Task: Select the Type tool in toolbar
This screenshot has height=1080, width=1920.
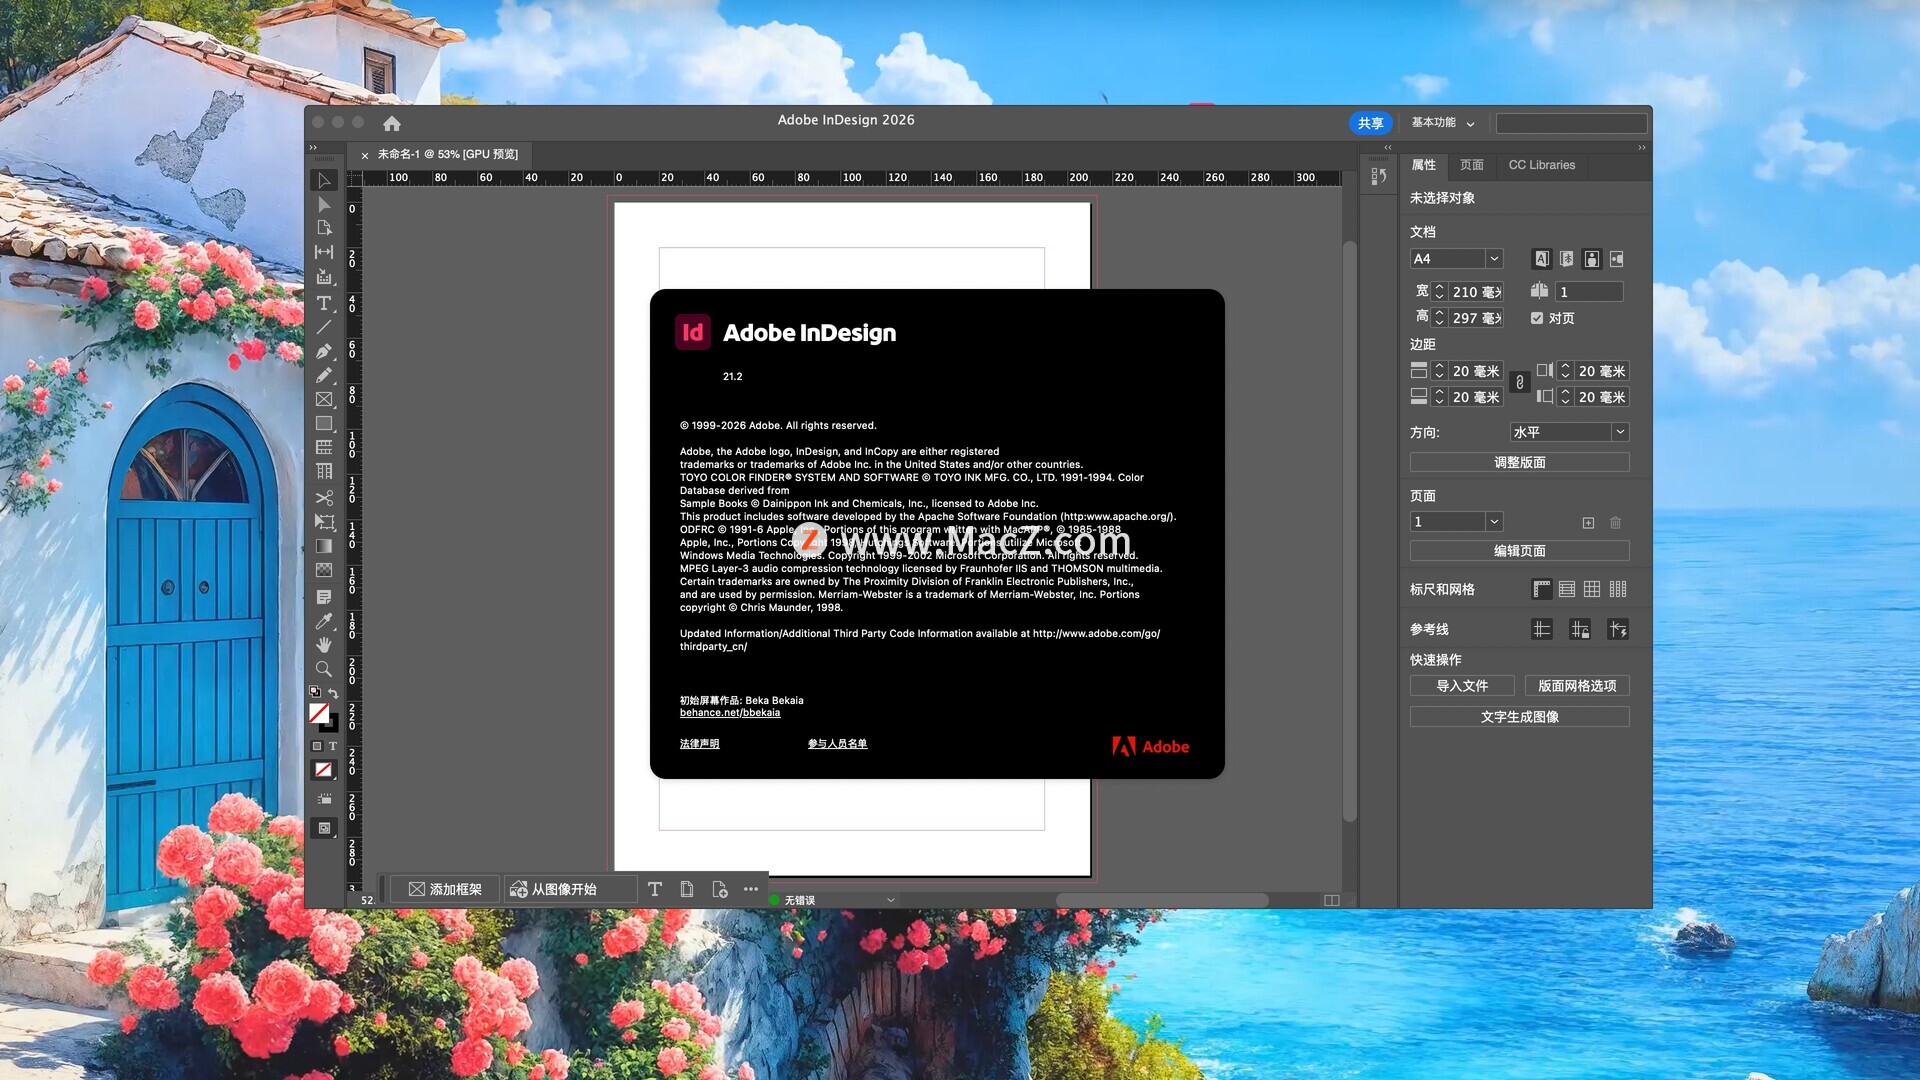Action: click(x=323, y=303)
